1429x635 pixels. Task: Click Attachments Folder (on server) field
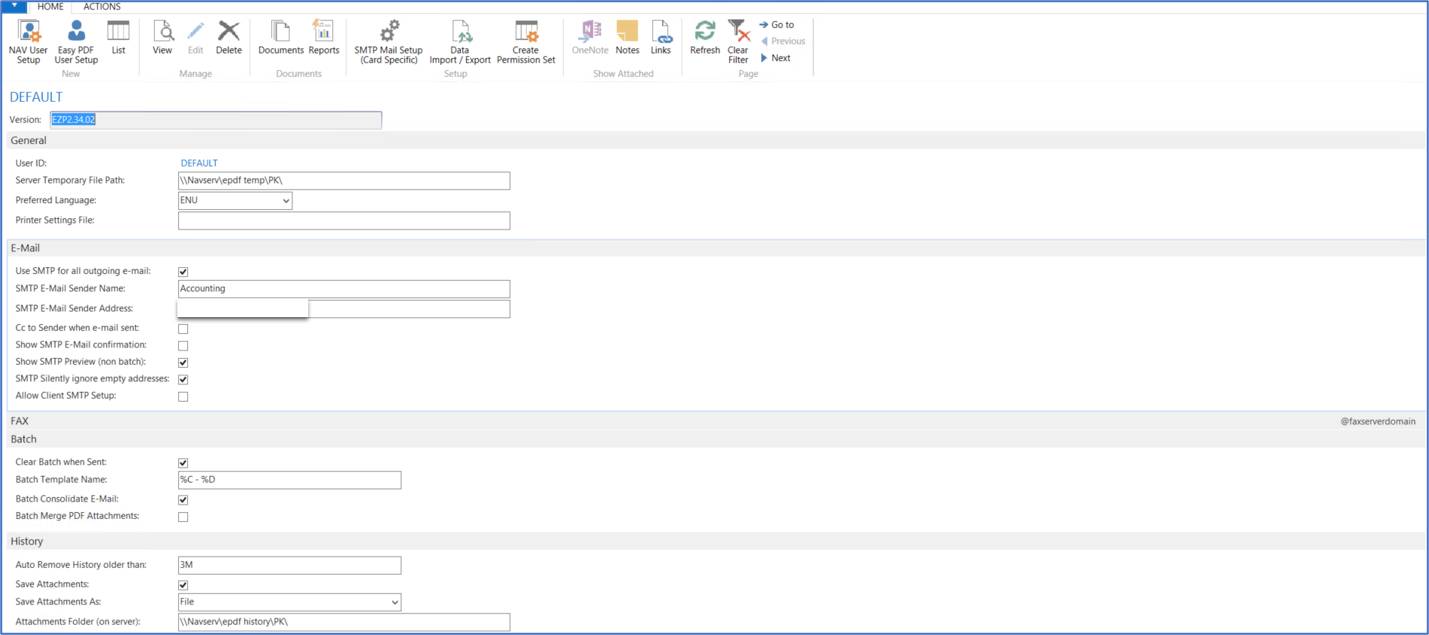click(344, 622)
